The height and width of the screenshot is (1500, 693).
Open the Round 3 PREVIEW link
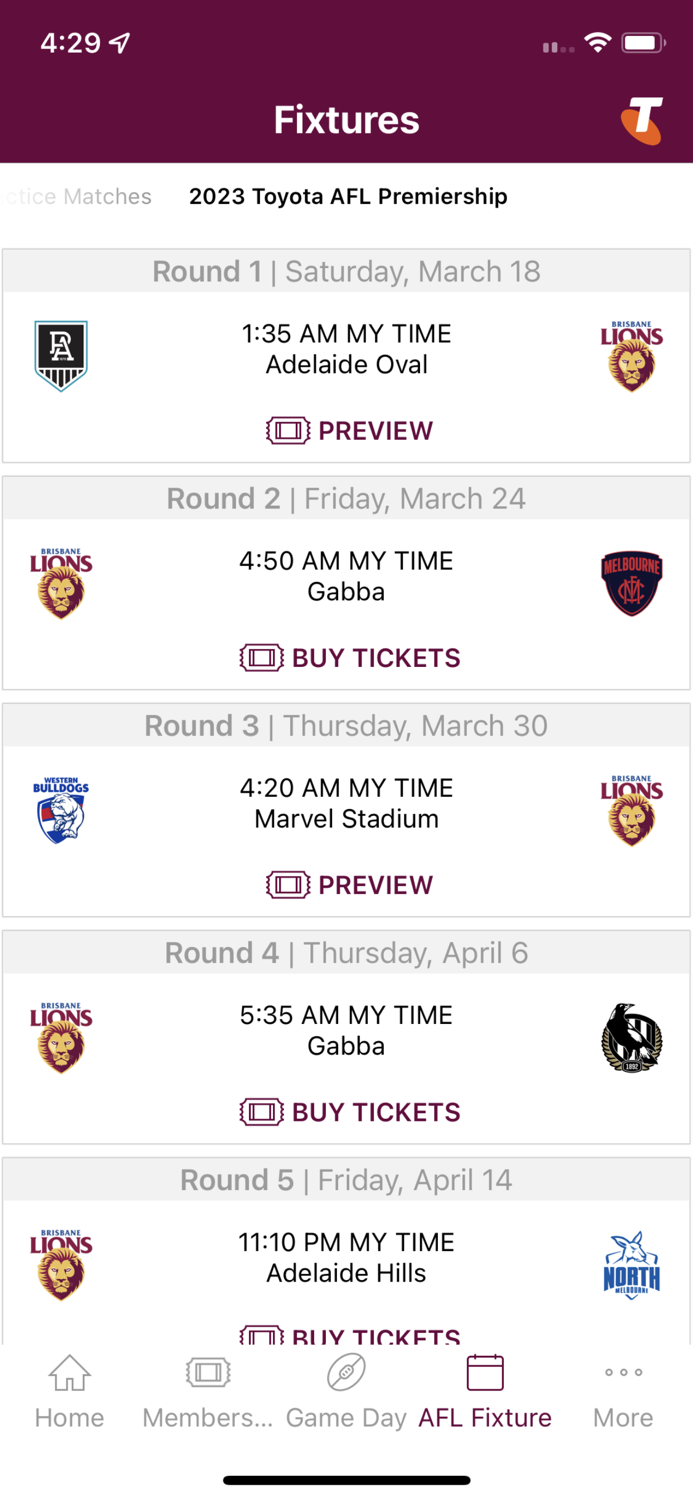point(348,884)
